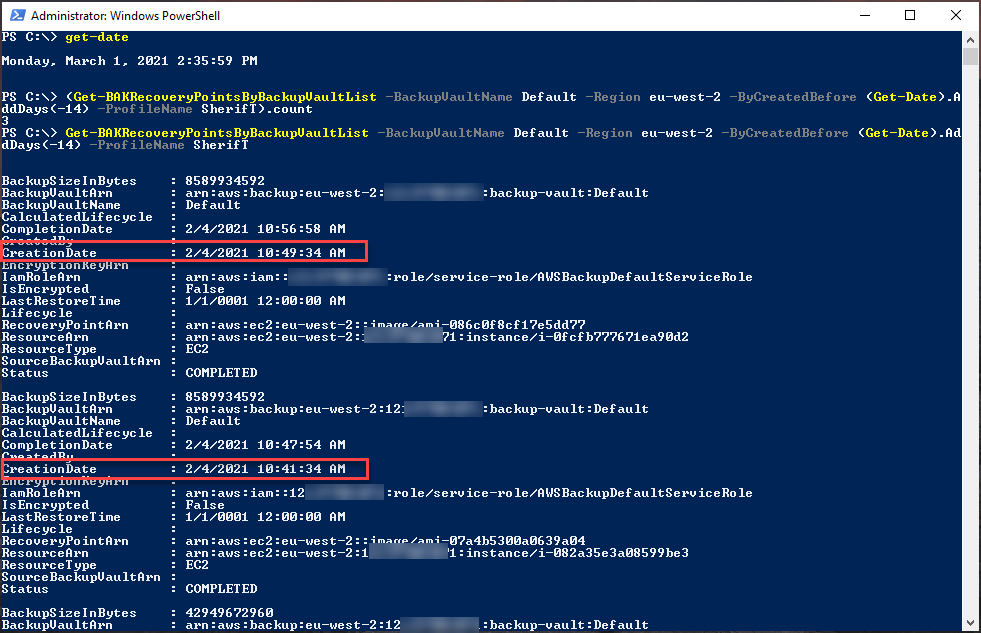Click the first BackupVaultName Default value

pyautogui.click(x=213, y=205)
